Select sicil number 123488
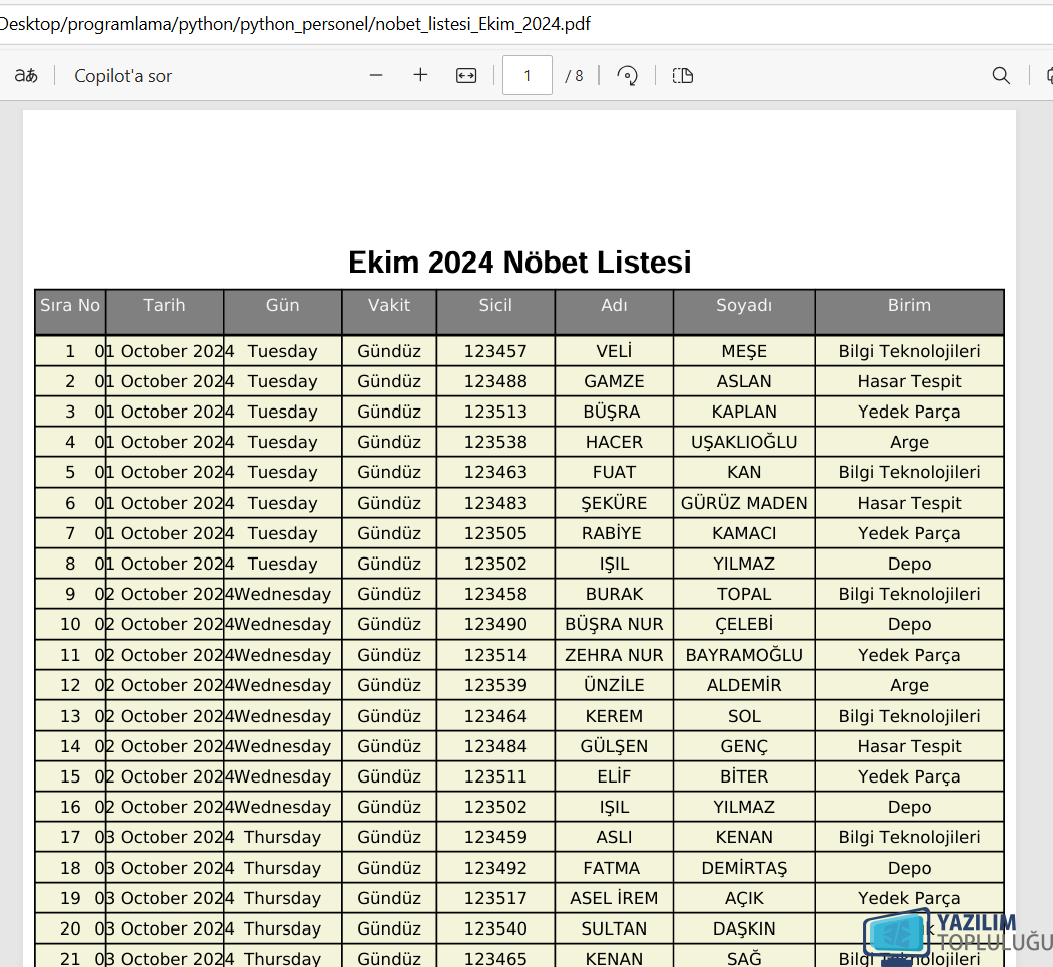1053x967 pixels. 495,381
